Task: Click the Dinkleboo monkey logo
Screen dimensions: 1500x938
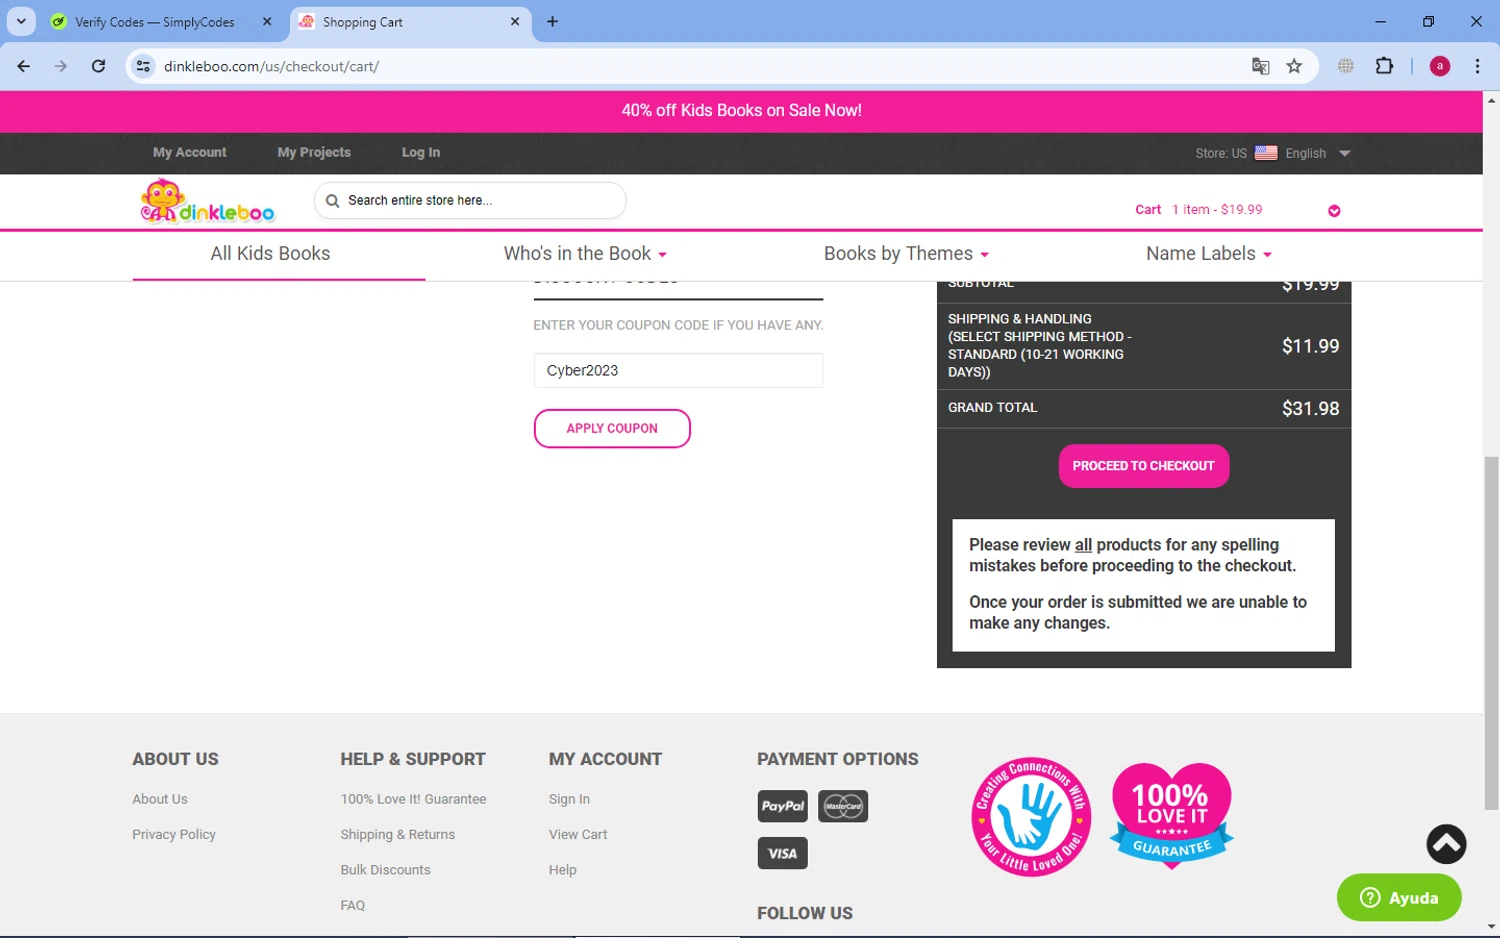Action: click(207, 201)
